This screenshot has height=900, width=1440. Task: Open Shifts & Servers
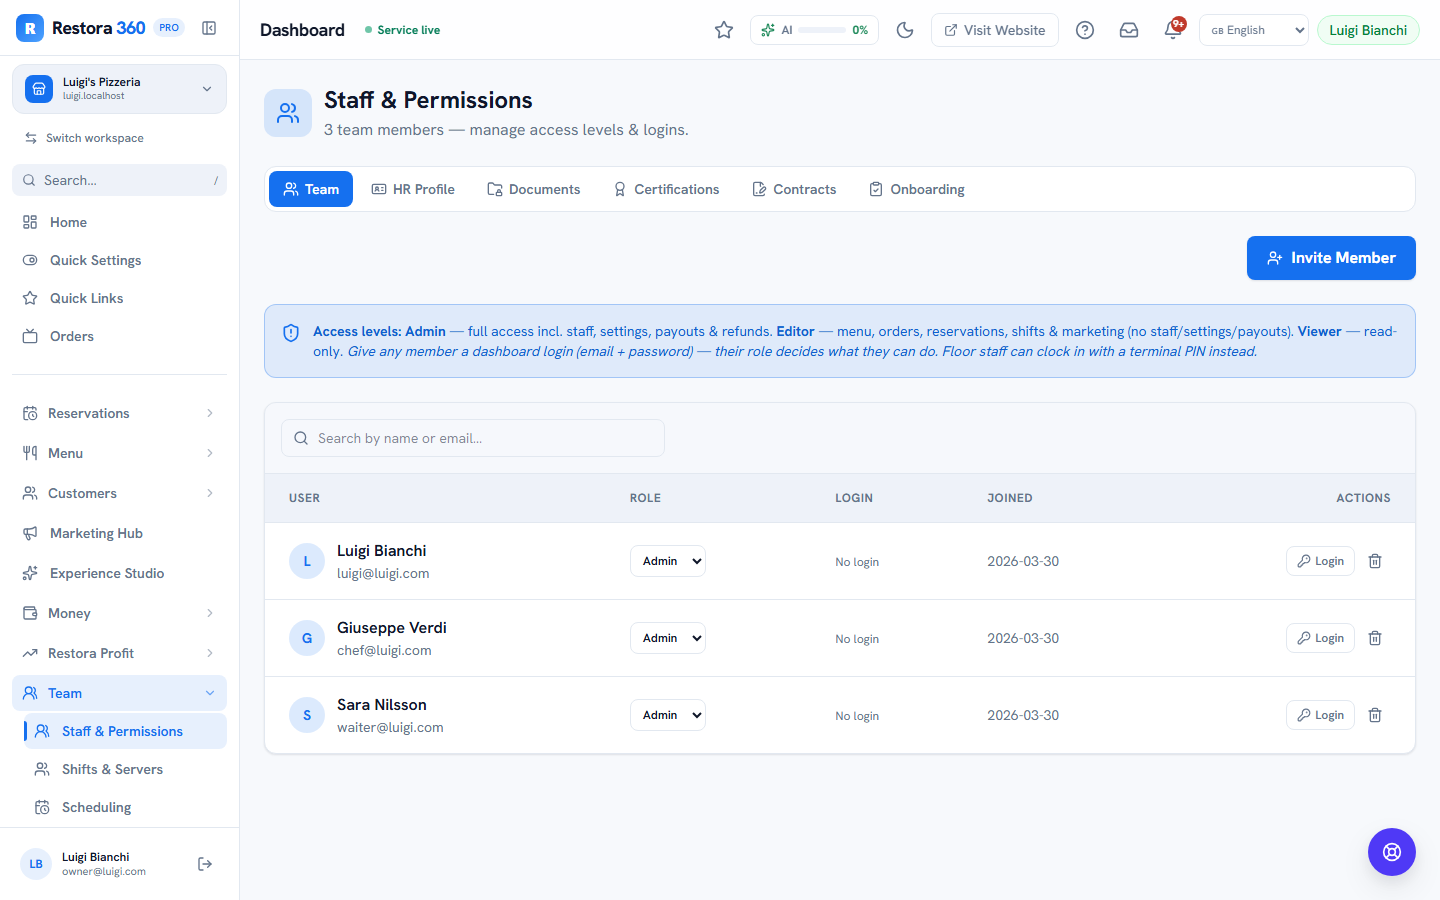coord(125,769)
